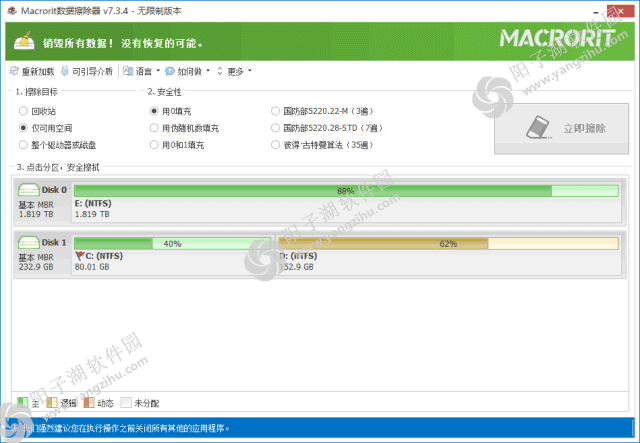Click the 基本 MBR text under Disk 1

[x=36, y=258]
